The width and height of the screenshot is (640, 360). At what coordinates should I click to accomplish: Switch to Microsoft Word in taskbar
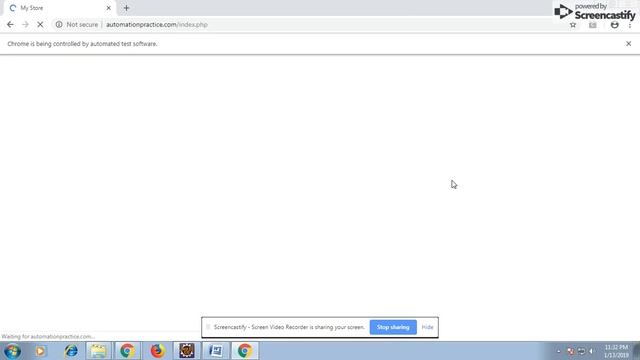coord(216,351)
